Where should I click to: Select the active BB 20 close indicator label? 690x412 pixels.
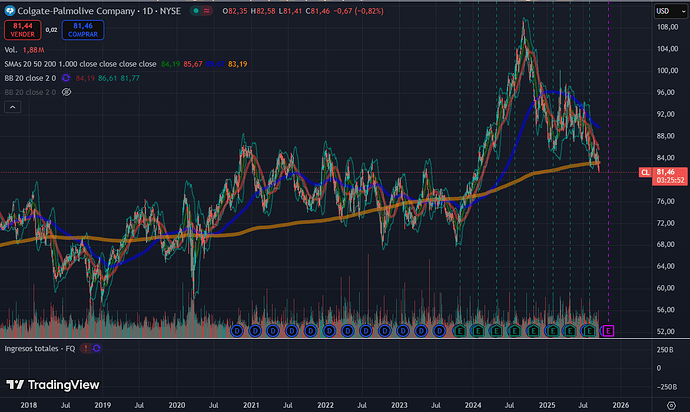32,76
